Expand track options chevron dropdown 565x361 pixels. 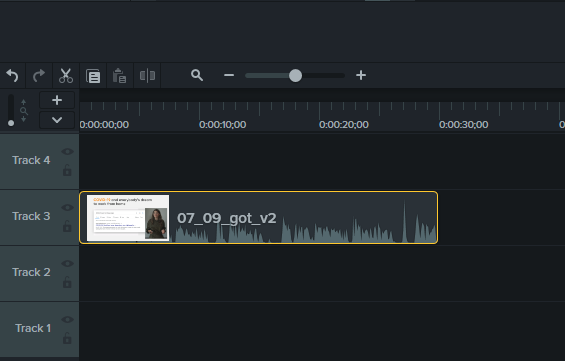(57, 120)
